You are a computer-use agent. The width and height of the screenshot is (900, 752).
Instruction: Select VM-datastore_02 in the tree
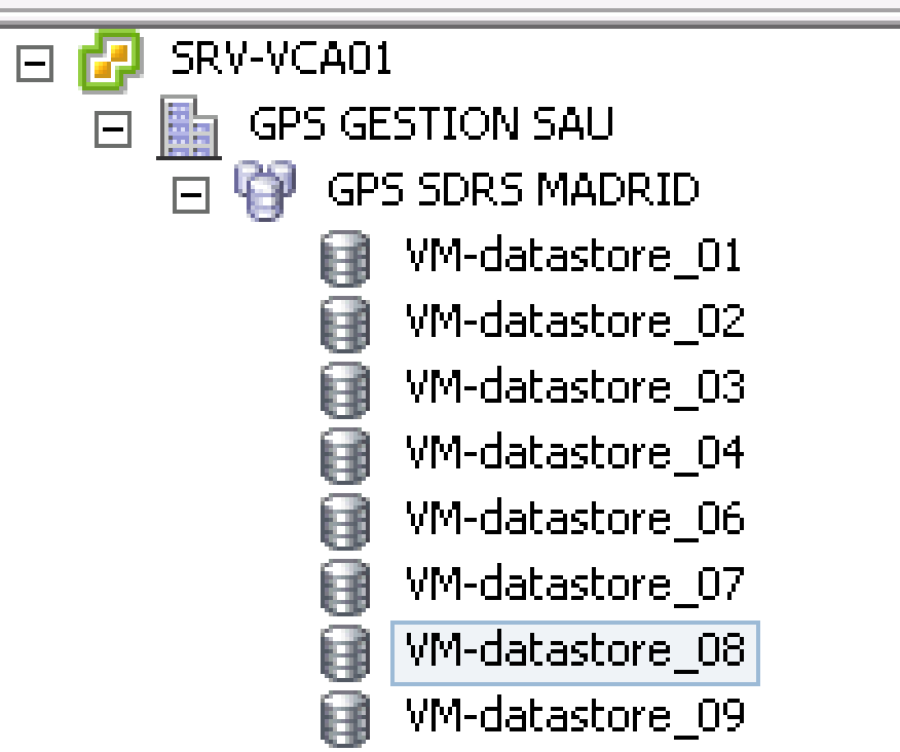click(574, 322)
